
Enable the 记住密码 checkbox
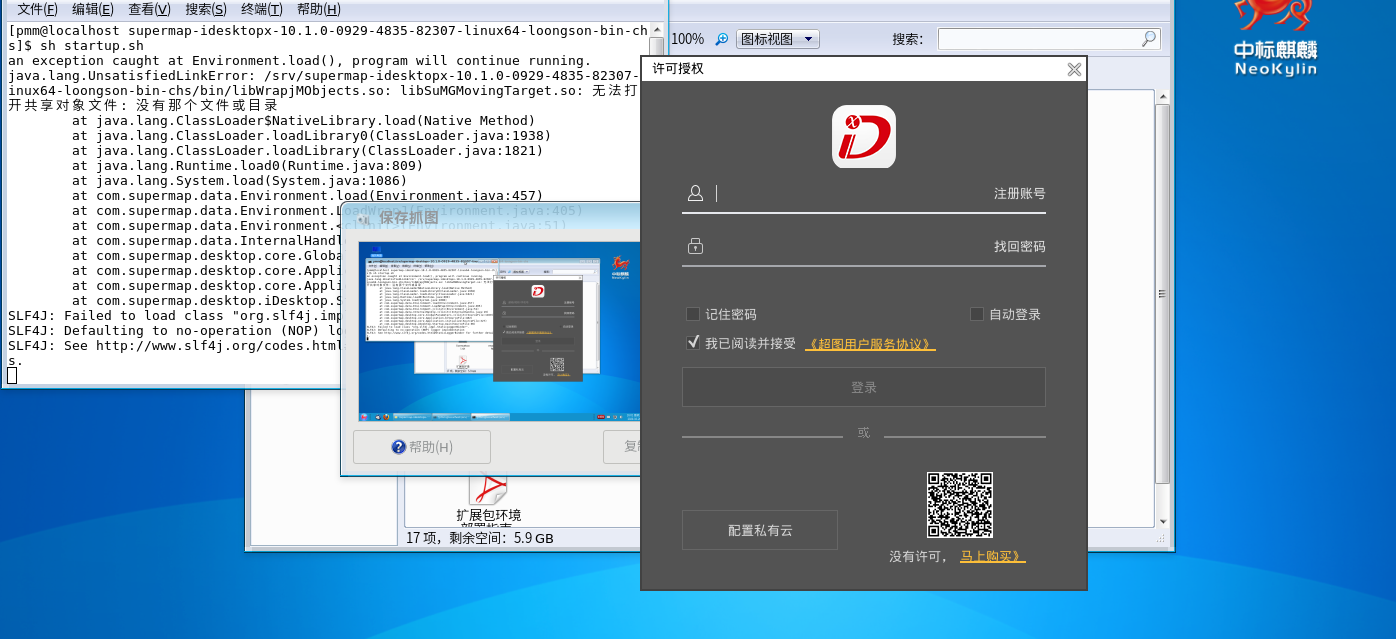point(693,314)
